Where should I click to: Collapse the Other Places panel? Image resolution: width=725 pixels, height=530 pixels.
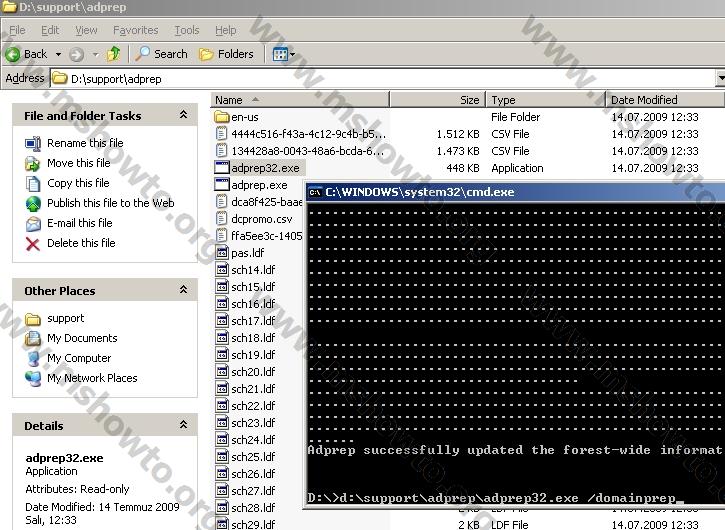pos(184,290)
